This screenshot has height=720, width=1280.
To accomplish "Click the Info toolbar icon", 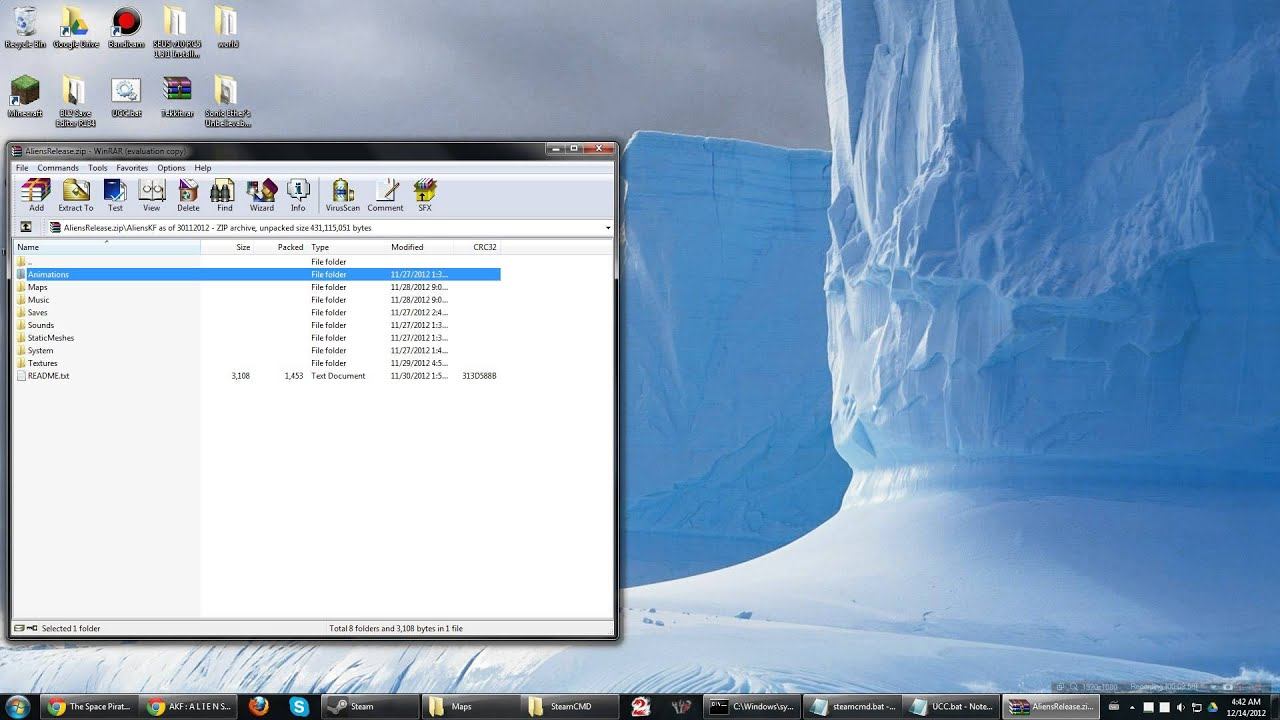I will (x=298, y=195).
